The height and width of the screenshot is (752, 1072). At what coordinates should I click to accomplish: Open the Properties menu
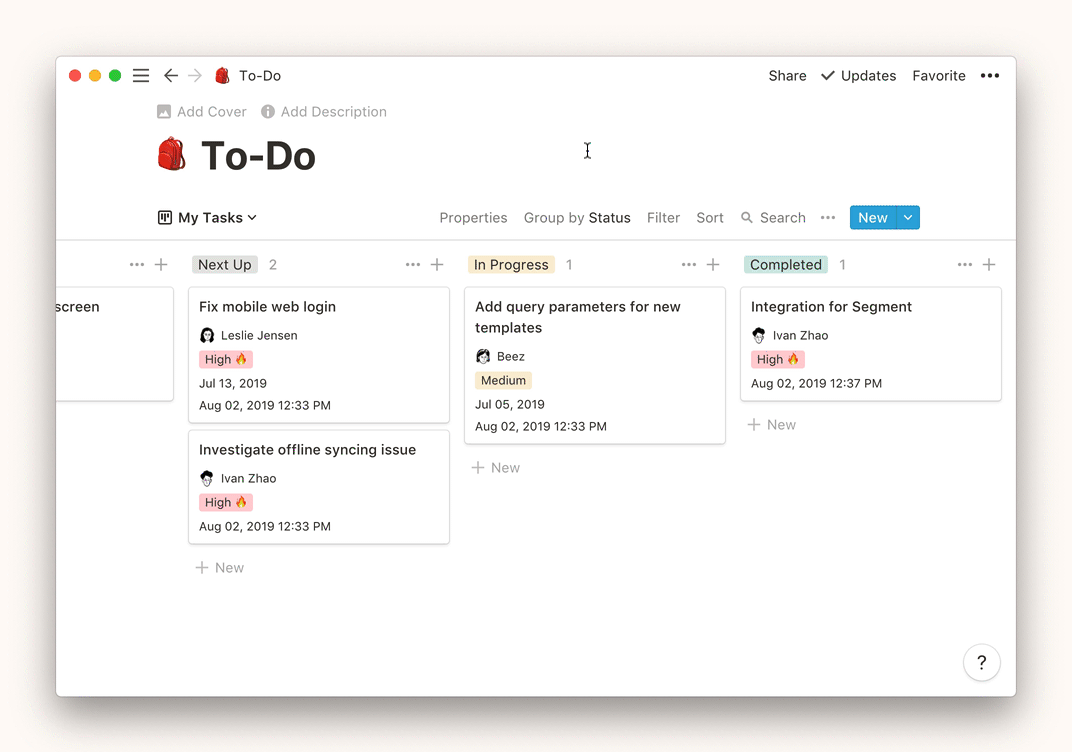pos(473,218)
